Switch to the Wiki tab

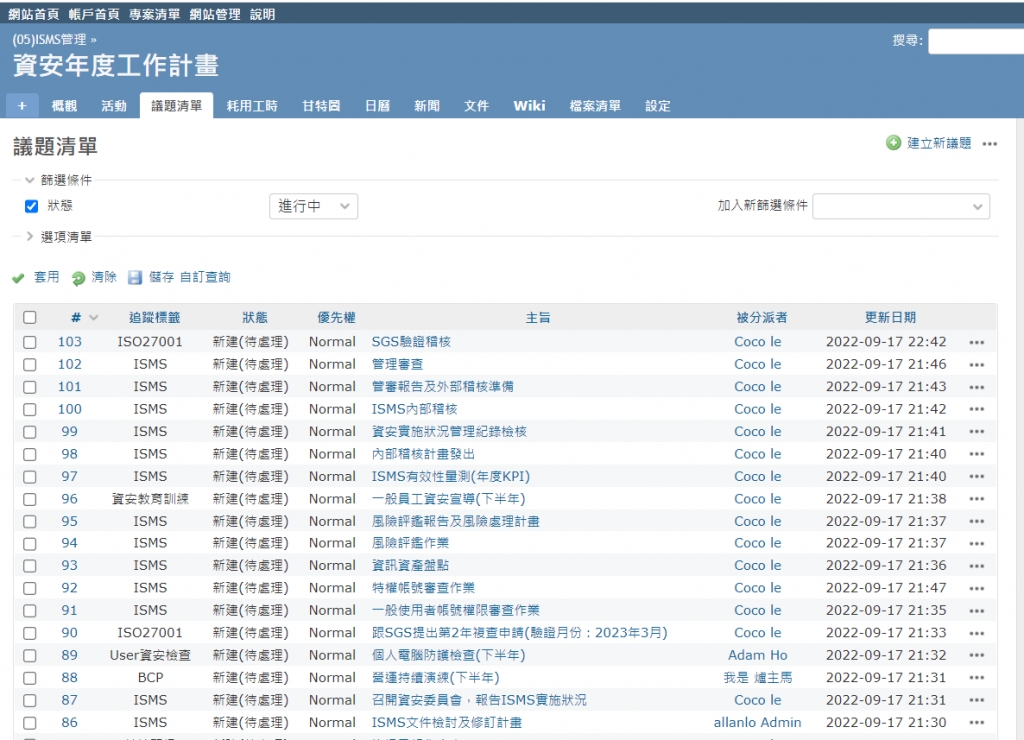[x=529, y=106]
